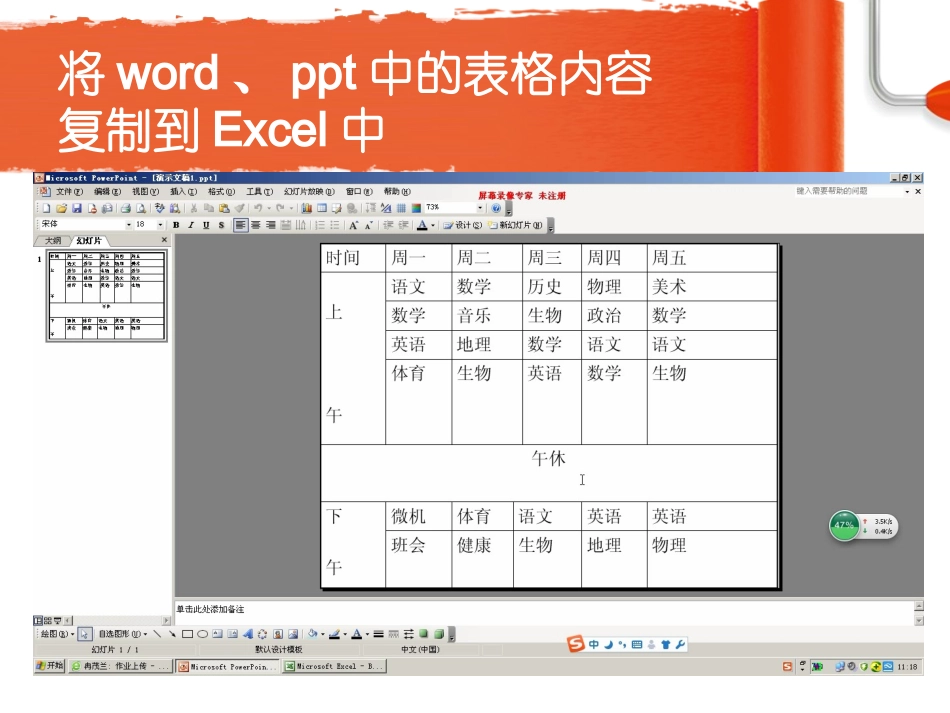Toggle Align Right button
The image size is (950, 713).
pyautogui.click(x=270, y=225)
